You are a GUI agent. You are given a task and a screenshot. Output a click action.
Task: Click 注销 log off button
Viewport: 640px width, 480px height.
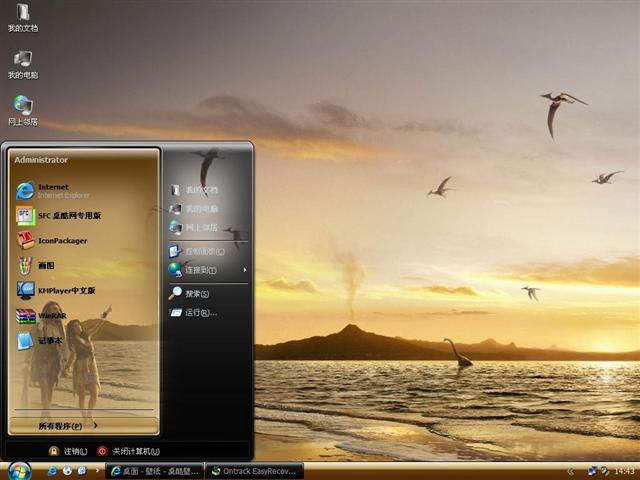click(68, 451)
